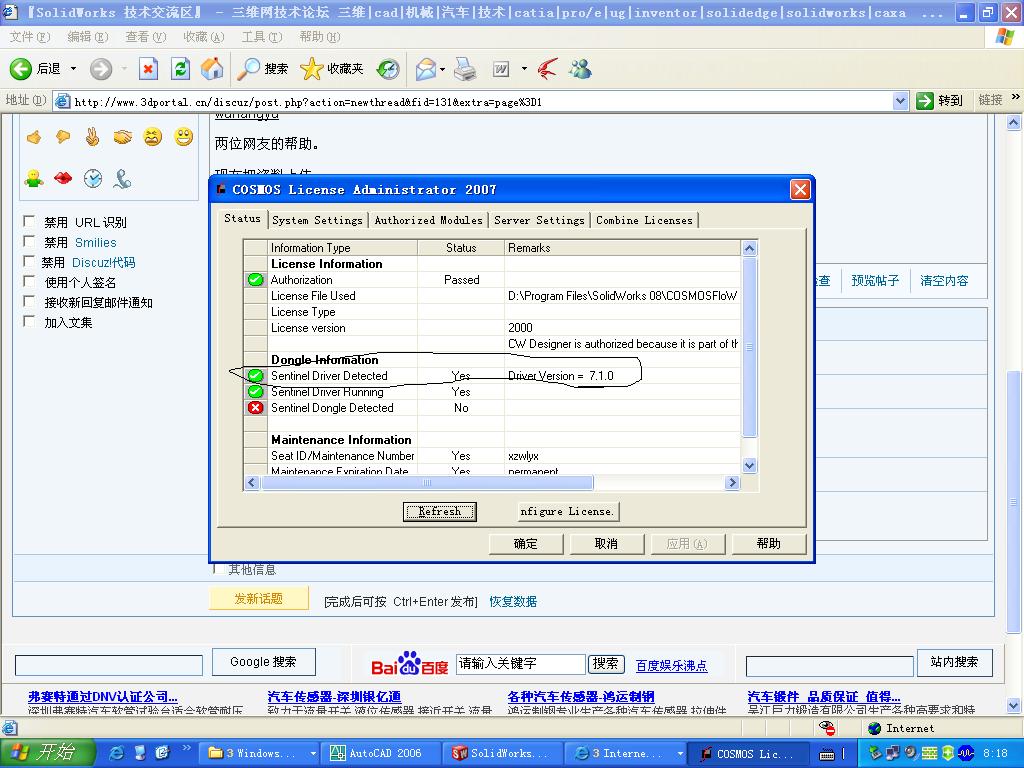This screenshot has width=1024, height=768.
Task: Switch to the Authorized Modules tab
Action: tap(428, 220)
